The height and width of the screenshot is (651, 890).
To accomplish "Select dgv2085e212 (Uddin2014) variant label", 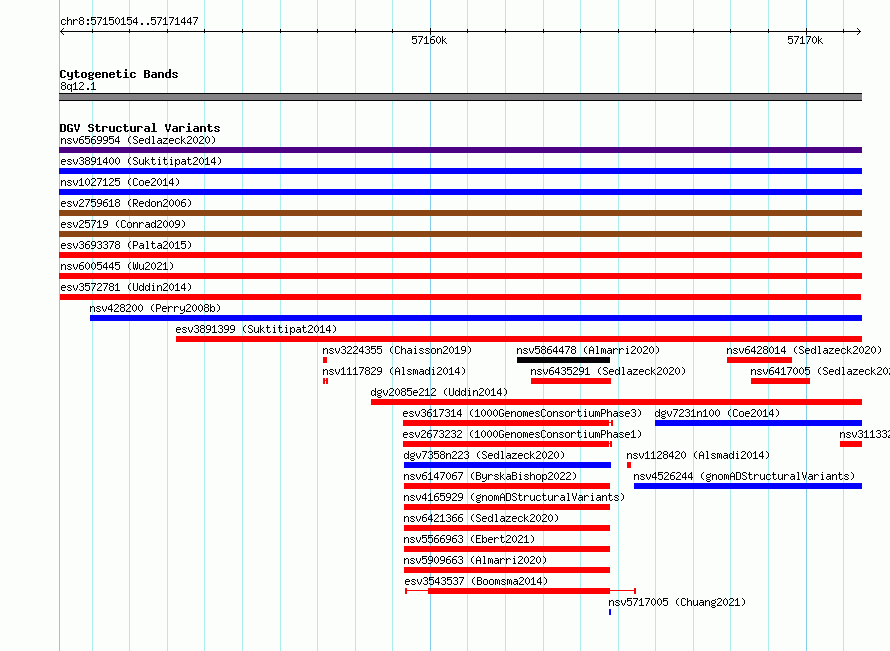I will click(x=439, y=392).
